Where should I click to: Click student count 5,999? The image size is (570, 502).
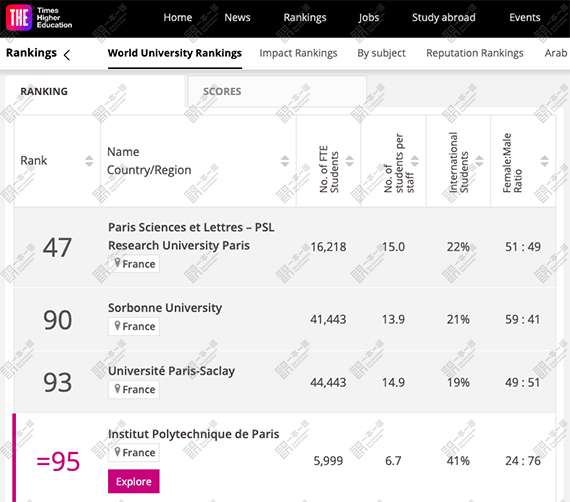pyautogui.click(x=328, y=461)
